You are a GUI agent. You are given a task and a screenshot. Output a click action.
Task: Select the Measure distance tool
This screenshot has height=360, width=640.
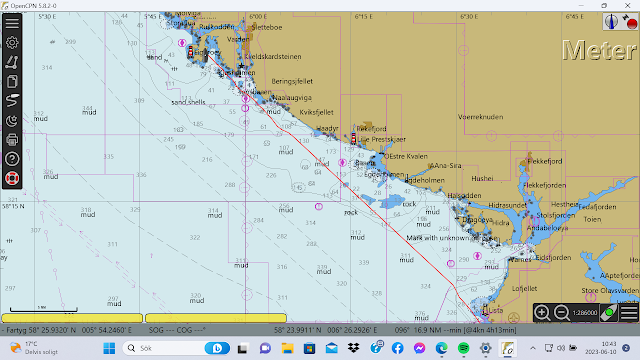pos(12,62)
